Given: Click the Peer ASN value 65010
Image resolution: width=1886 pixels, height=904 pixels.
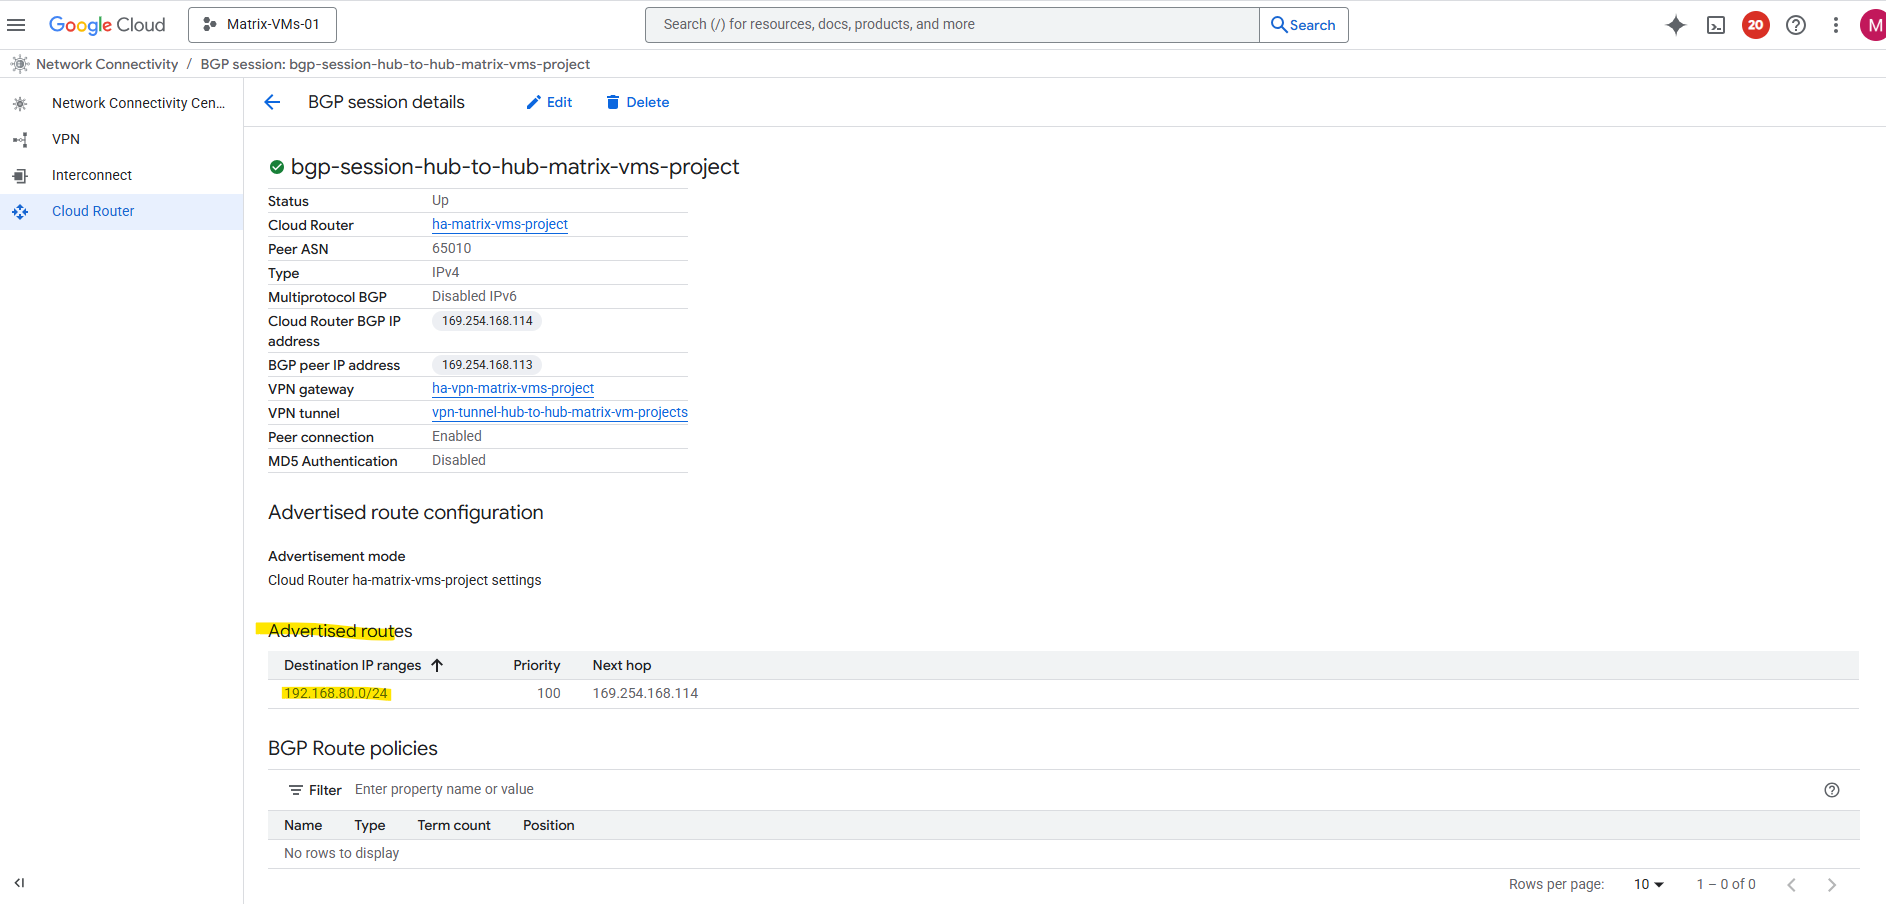Looking at the screenshot, I should 452,248.
